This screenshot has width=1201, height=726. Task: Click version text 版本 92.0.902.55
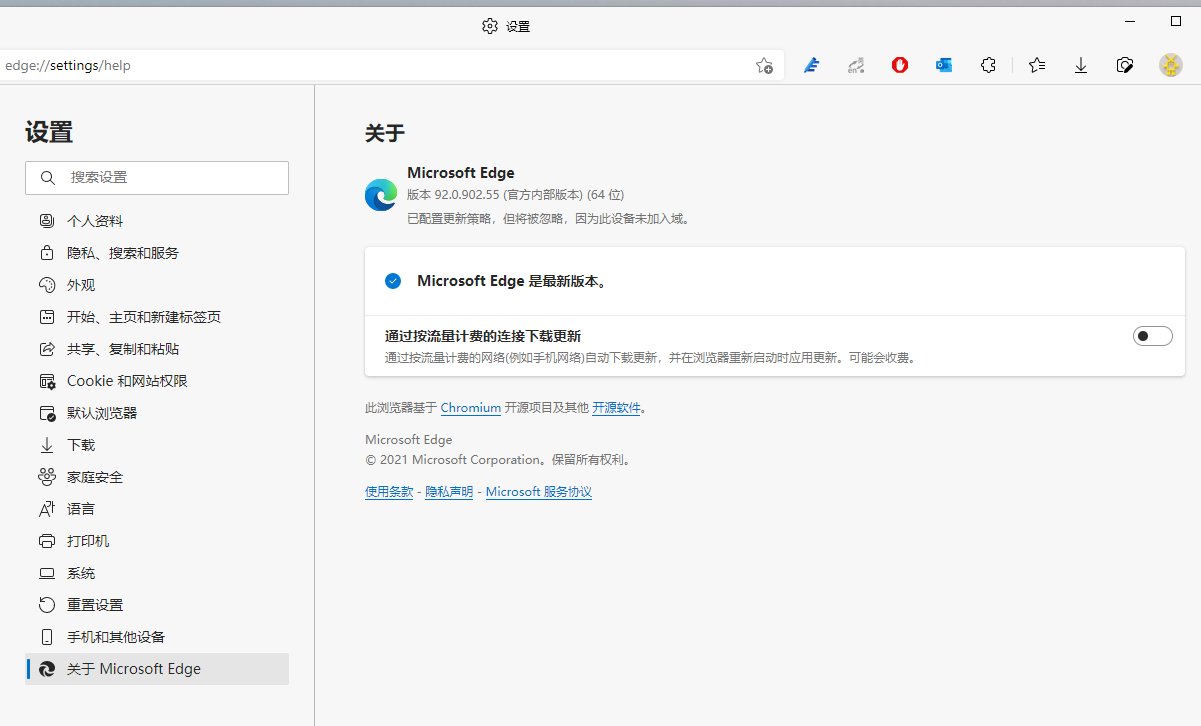(515, 194)
